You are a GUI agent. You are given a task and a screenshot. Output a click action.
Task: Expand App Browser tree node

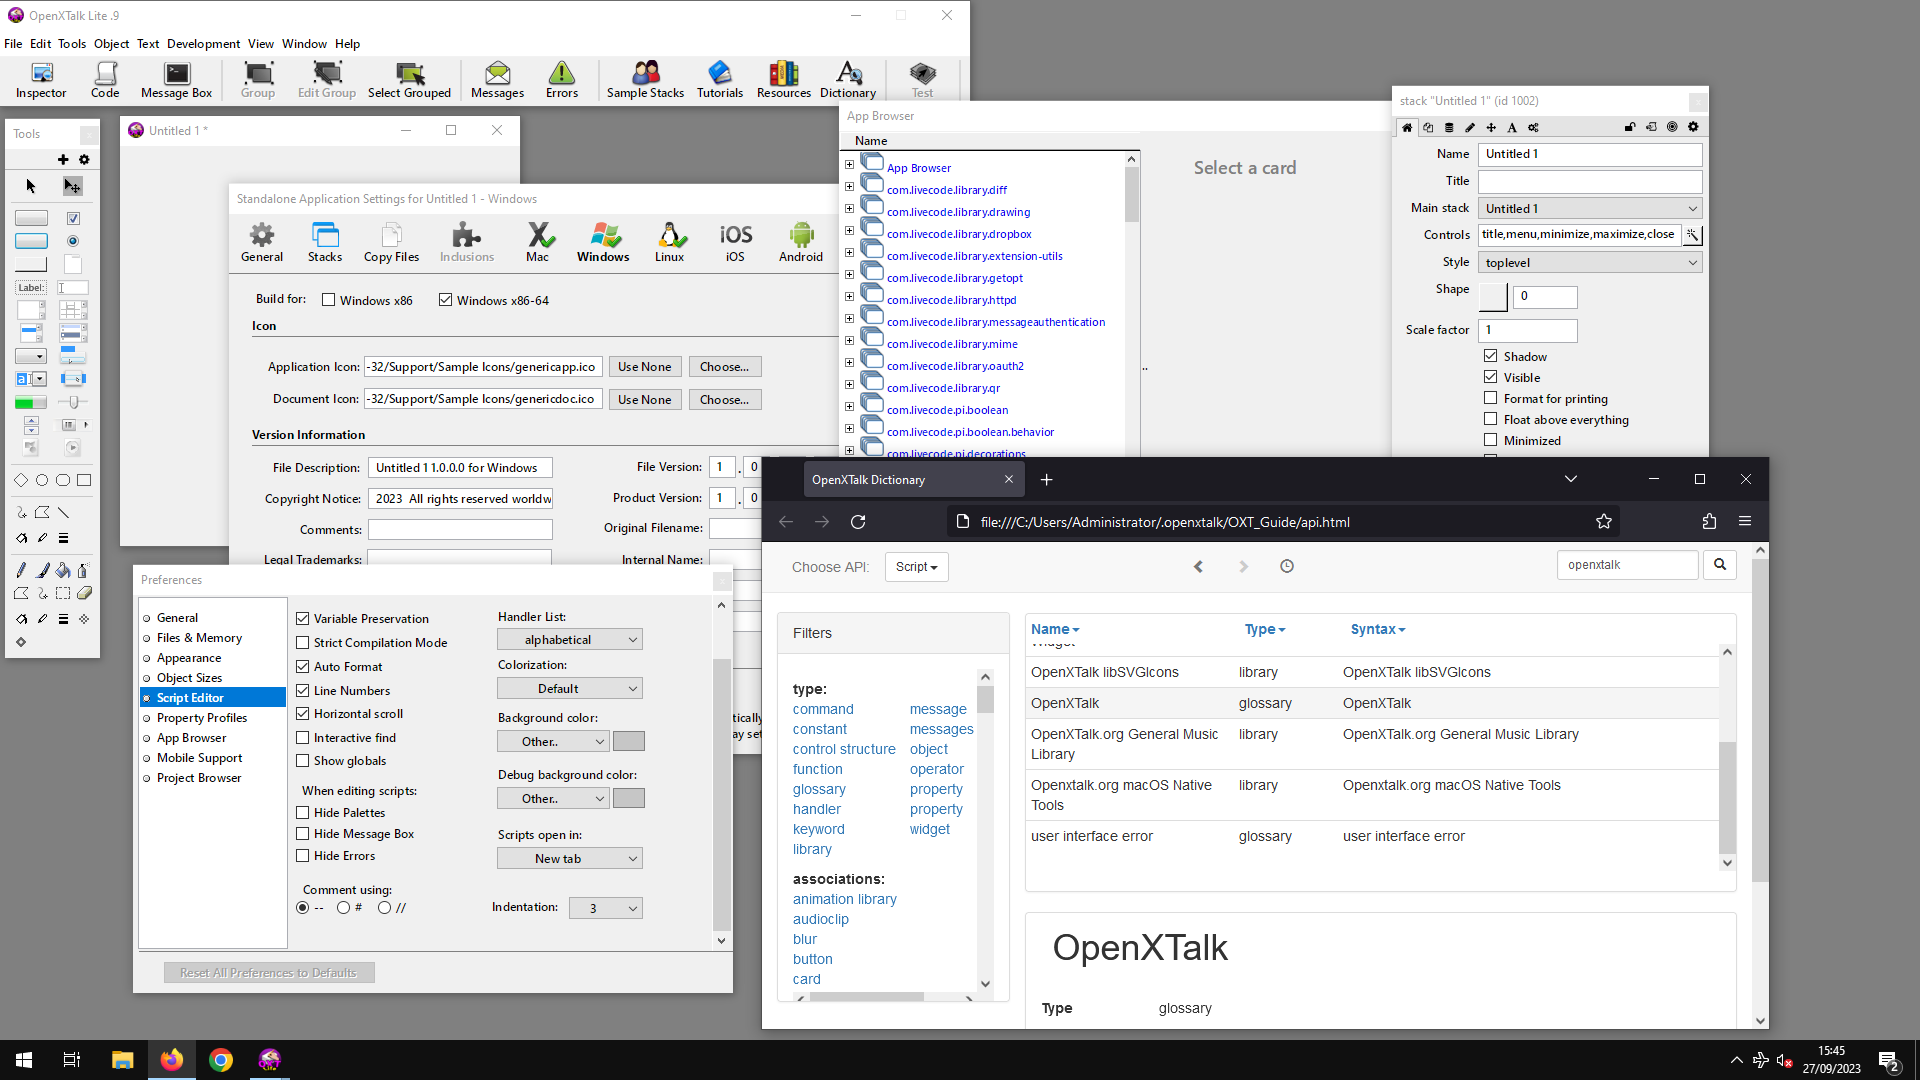tap(849, 165)
